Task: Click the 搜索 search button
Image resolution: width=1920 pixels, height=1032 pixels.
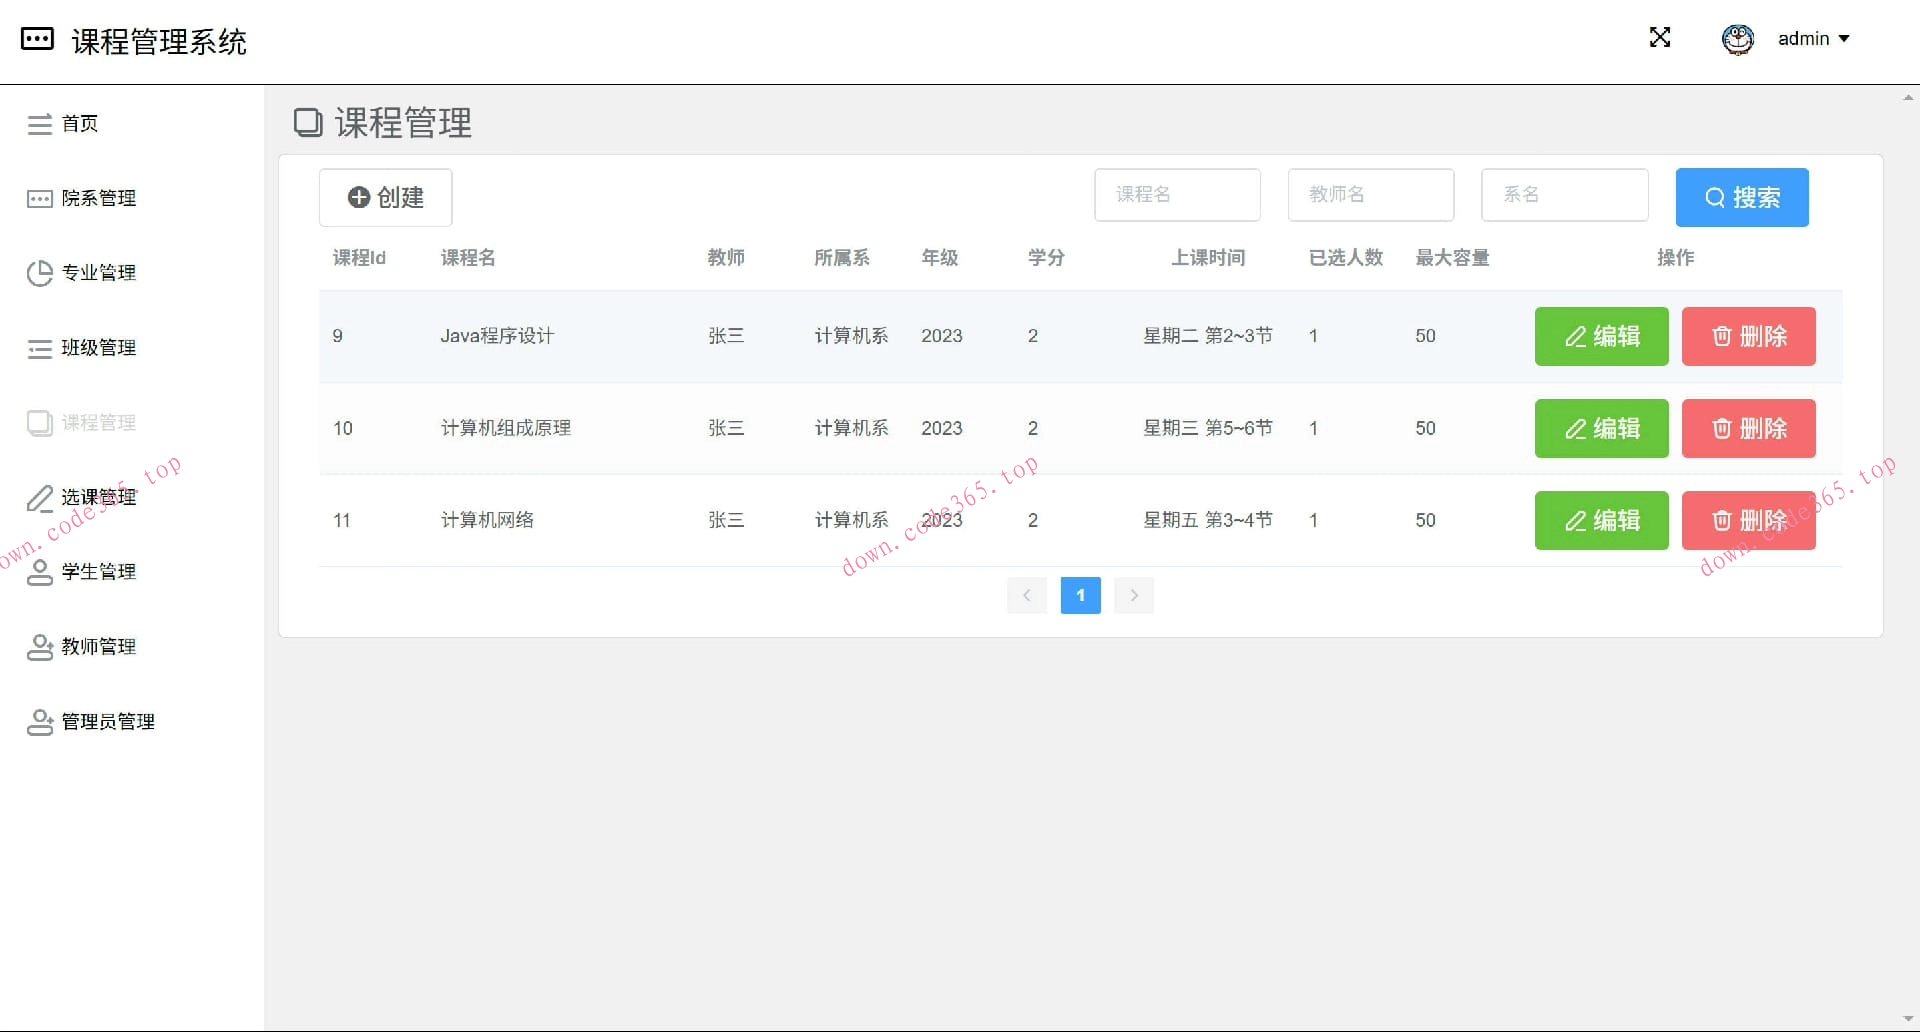Action: tap(1742, 197)
